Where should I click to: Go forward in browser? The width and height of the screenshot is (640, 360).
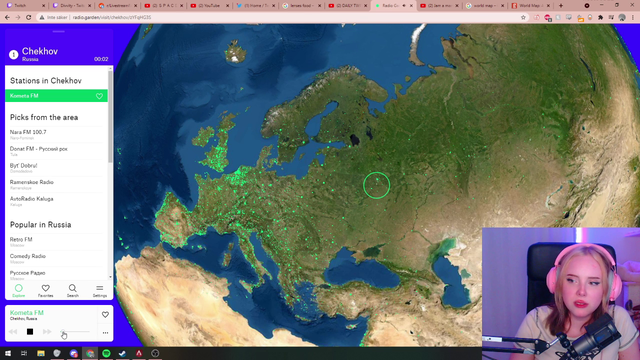(18, 18)
